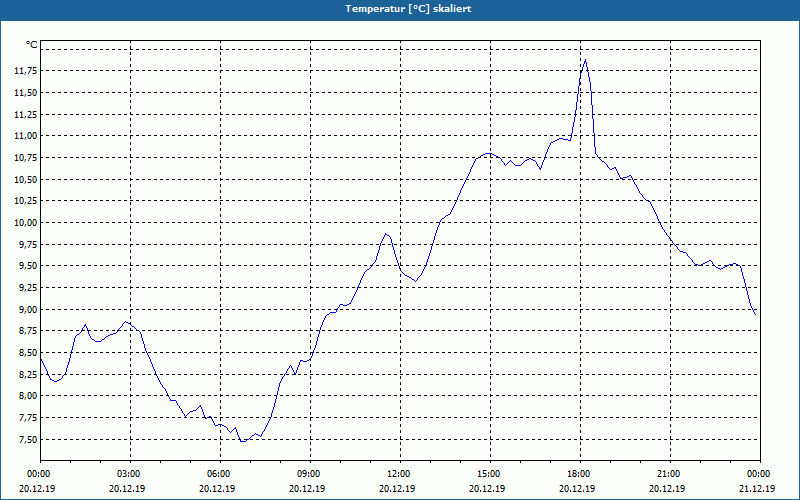The width and height of the screenshot is (800, 500).
Task: Click the temperature curve's highest peak after 18:00
Action: (x=585, y=60)
